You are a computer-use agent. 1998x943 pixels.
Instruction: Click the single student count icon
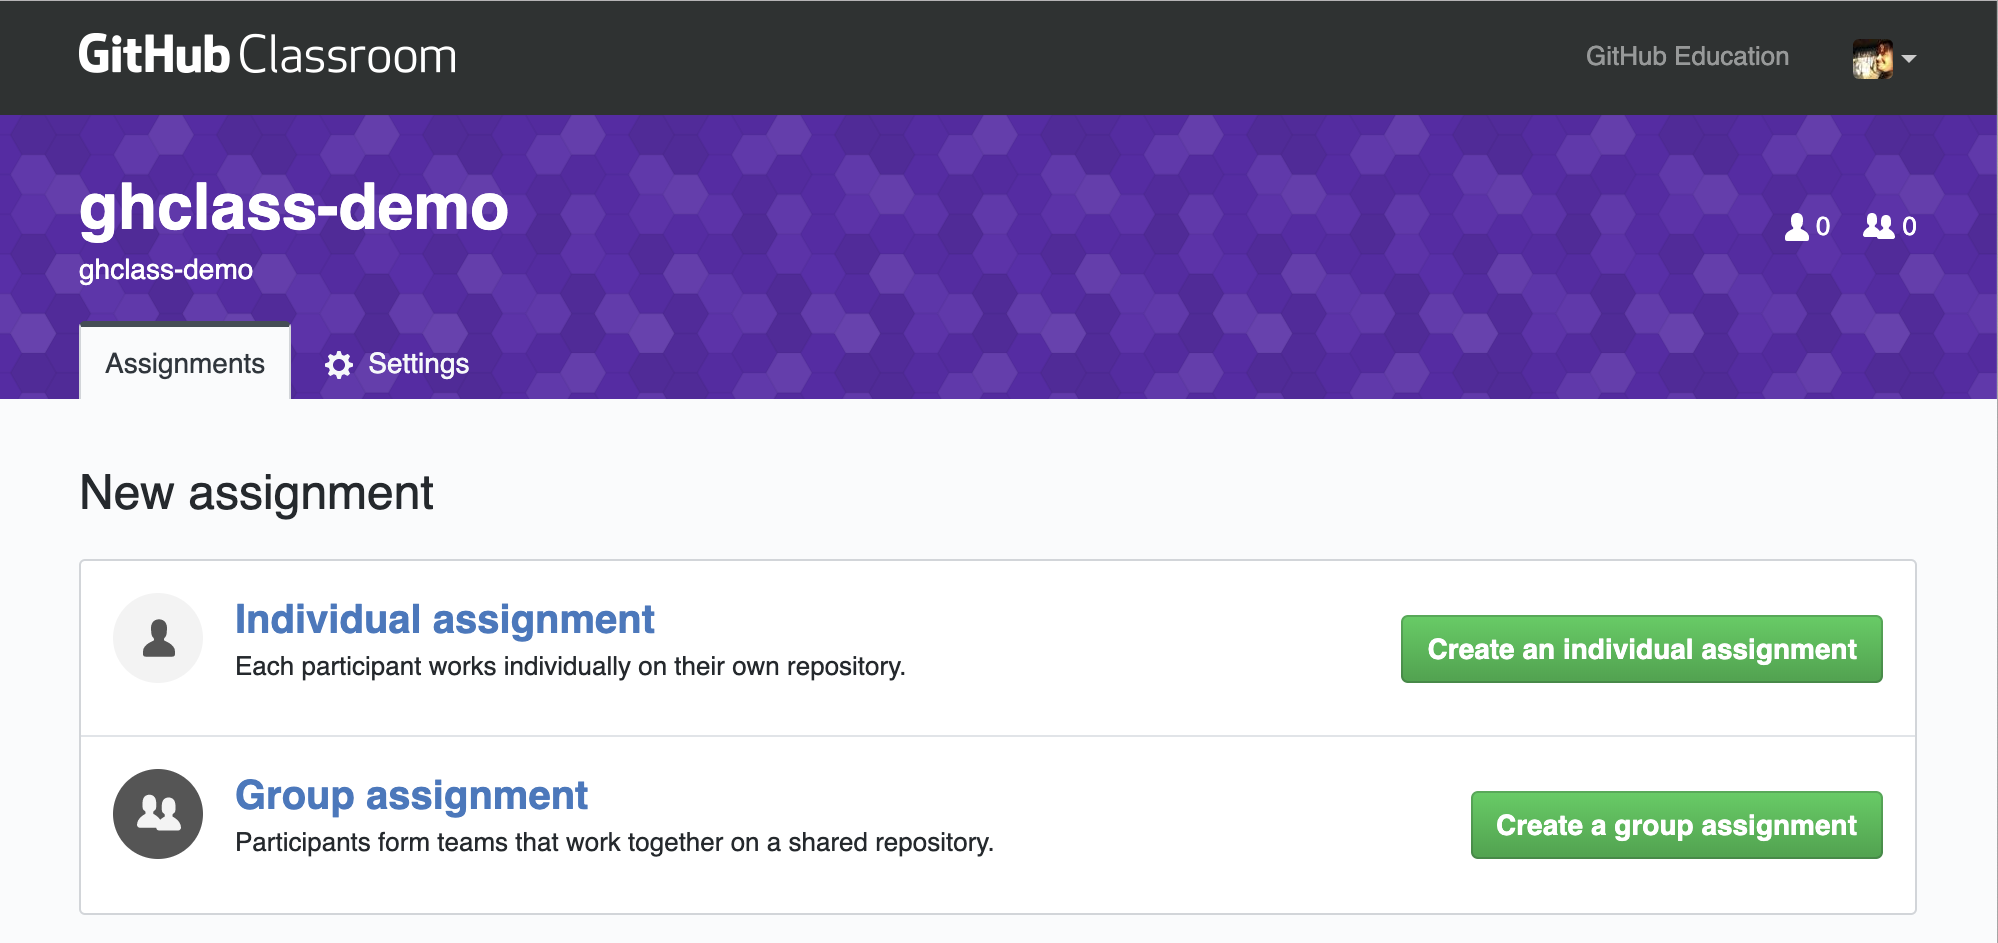point(1797,227)
